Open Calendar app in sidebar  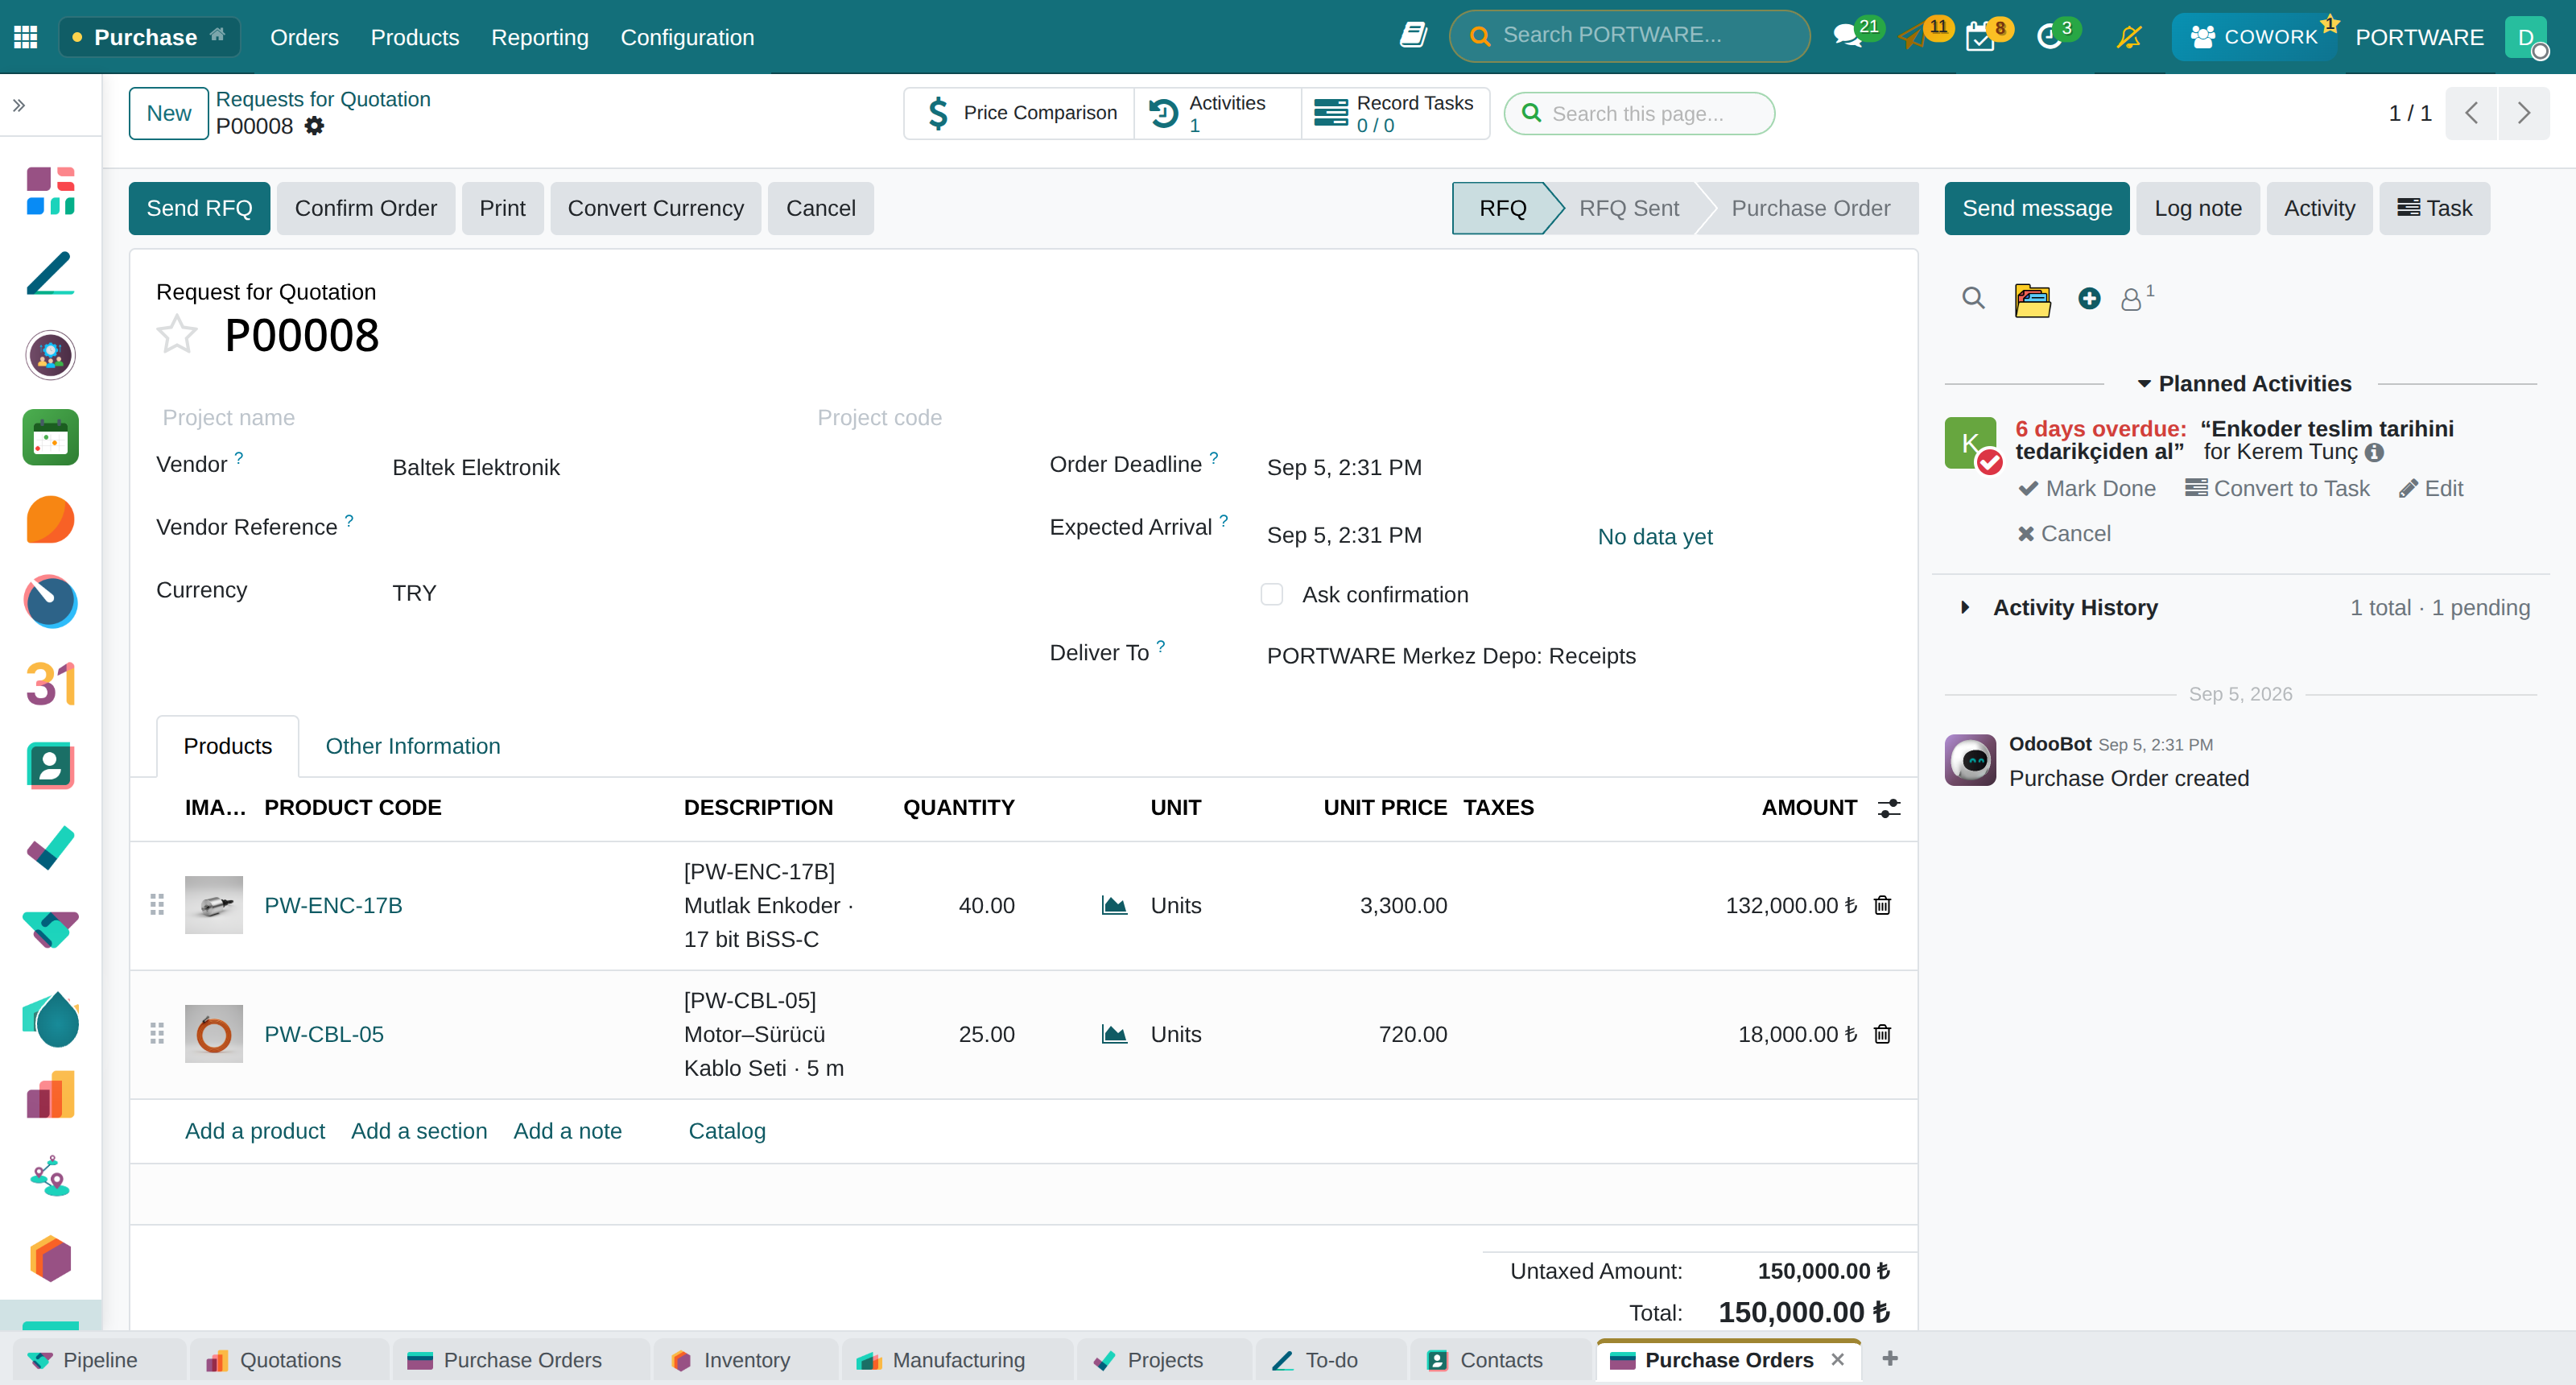click(x=50, y=437)
